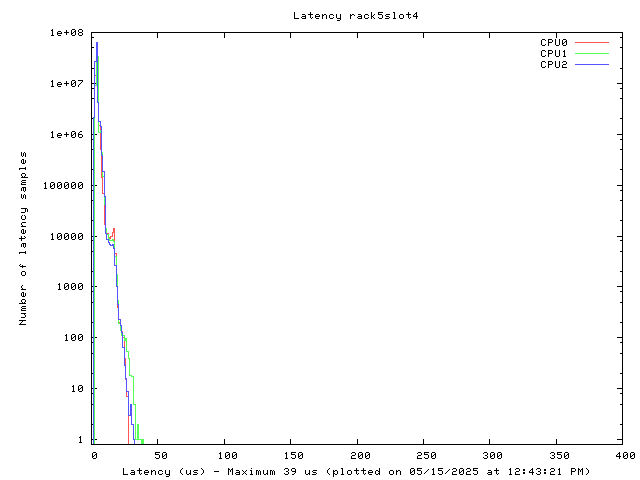Select the CPU0 legend label
Viewport: 640px width, 480px height.
click(x=553, y=42)
